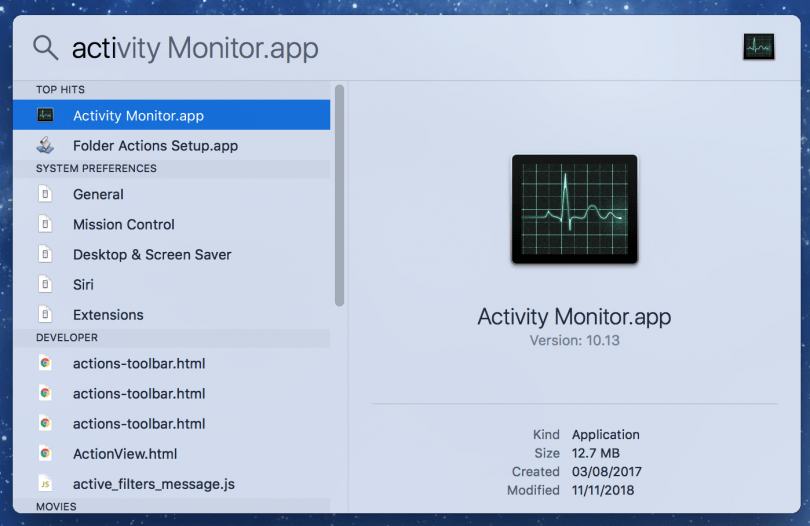Viewport: 810px width, 526px height.
Task: Choose the Mission Control result
Action: (x=172, y=224)
